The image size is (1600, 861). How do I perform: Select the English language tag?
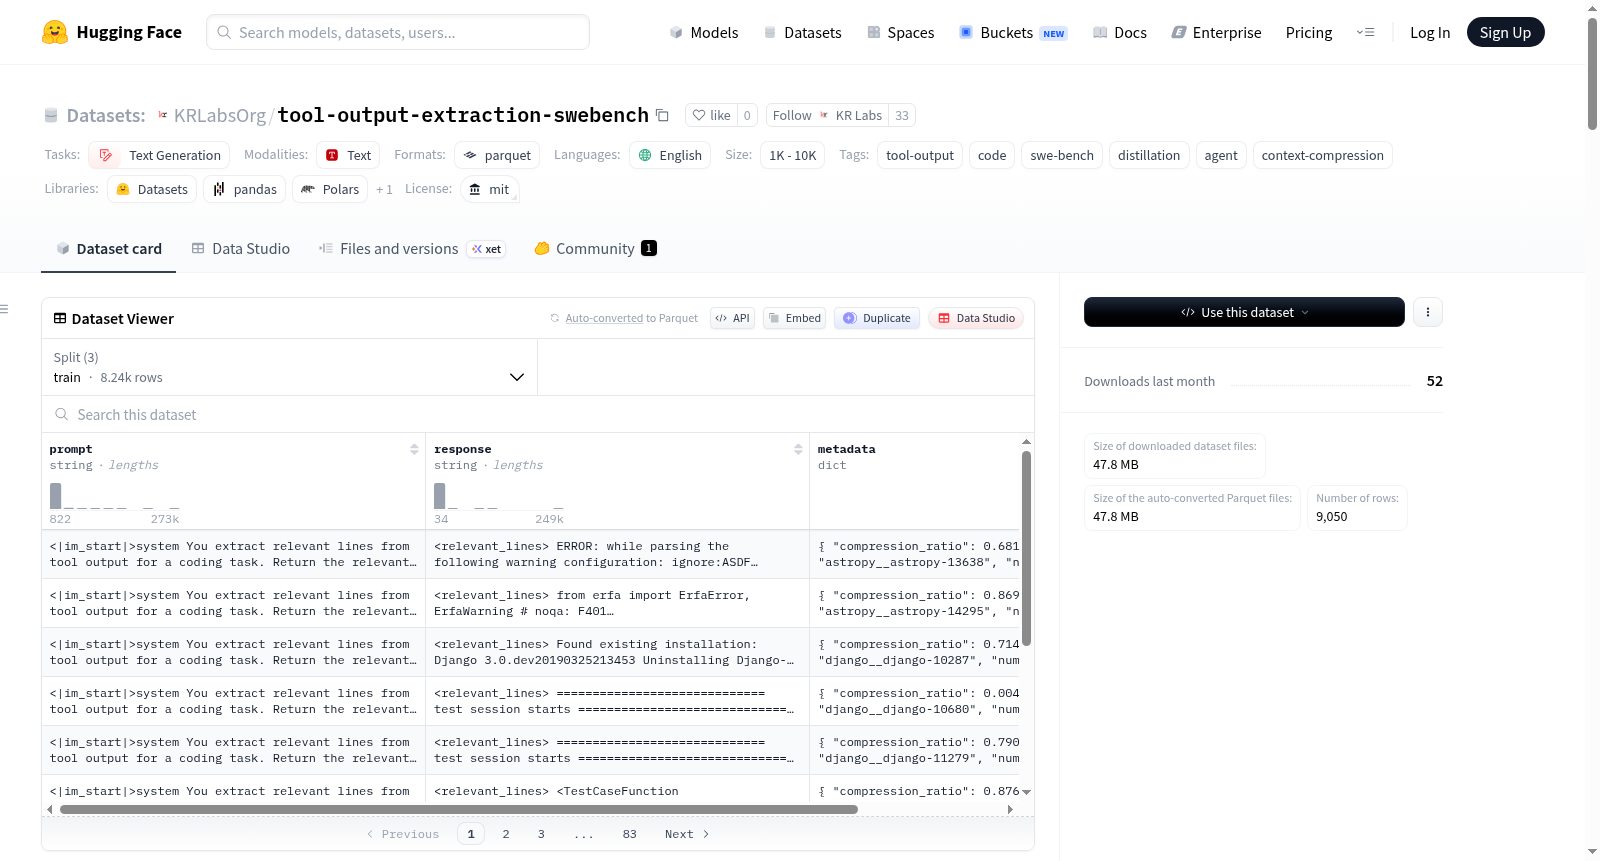point(670,155)
